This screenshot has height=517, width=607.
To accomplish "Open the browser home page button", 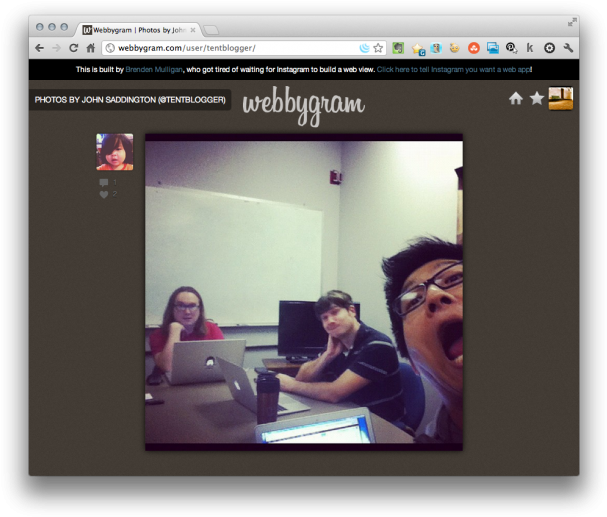I will pos(91,48).
